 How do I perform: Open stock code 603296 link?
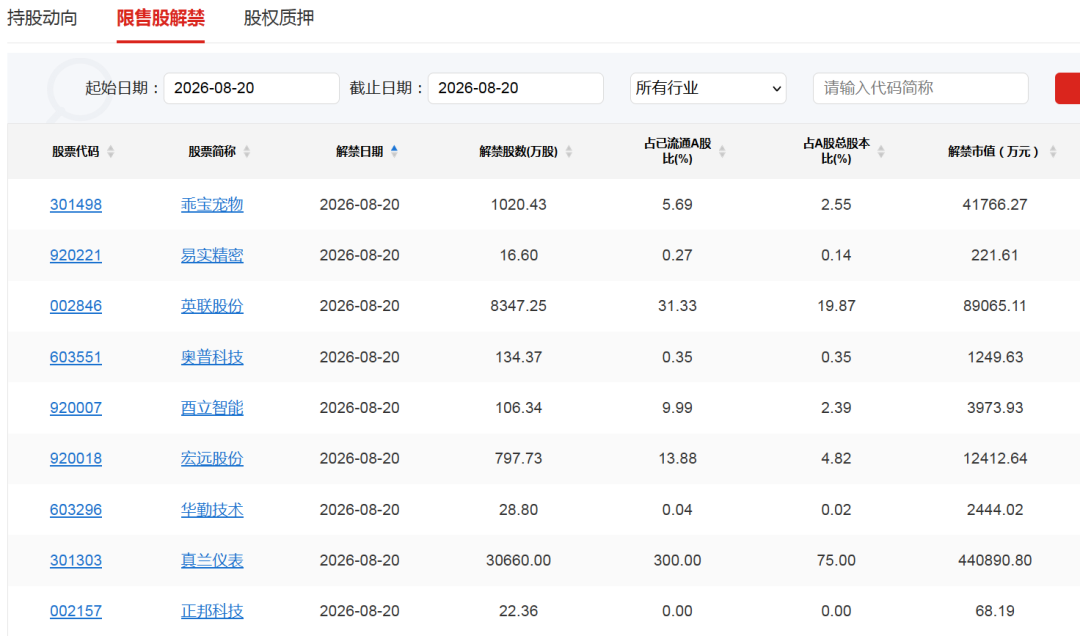coord(76,510)
